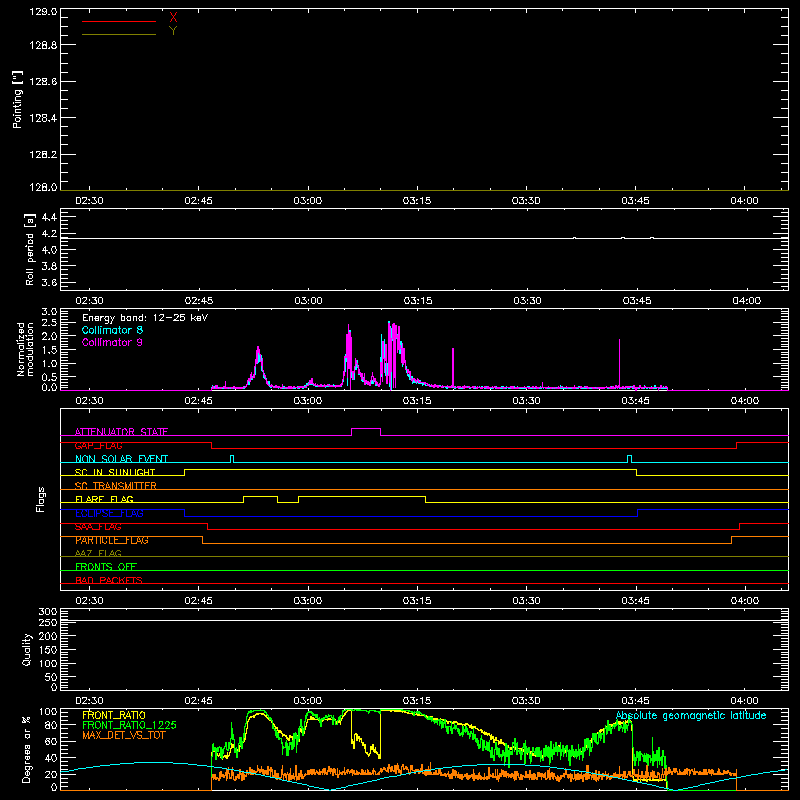Click the GAP_FLAG label
Viewport: 800px width, 800px height.
[x=98, y=445]
